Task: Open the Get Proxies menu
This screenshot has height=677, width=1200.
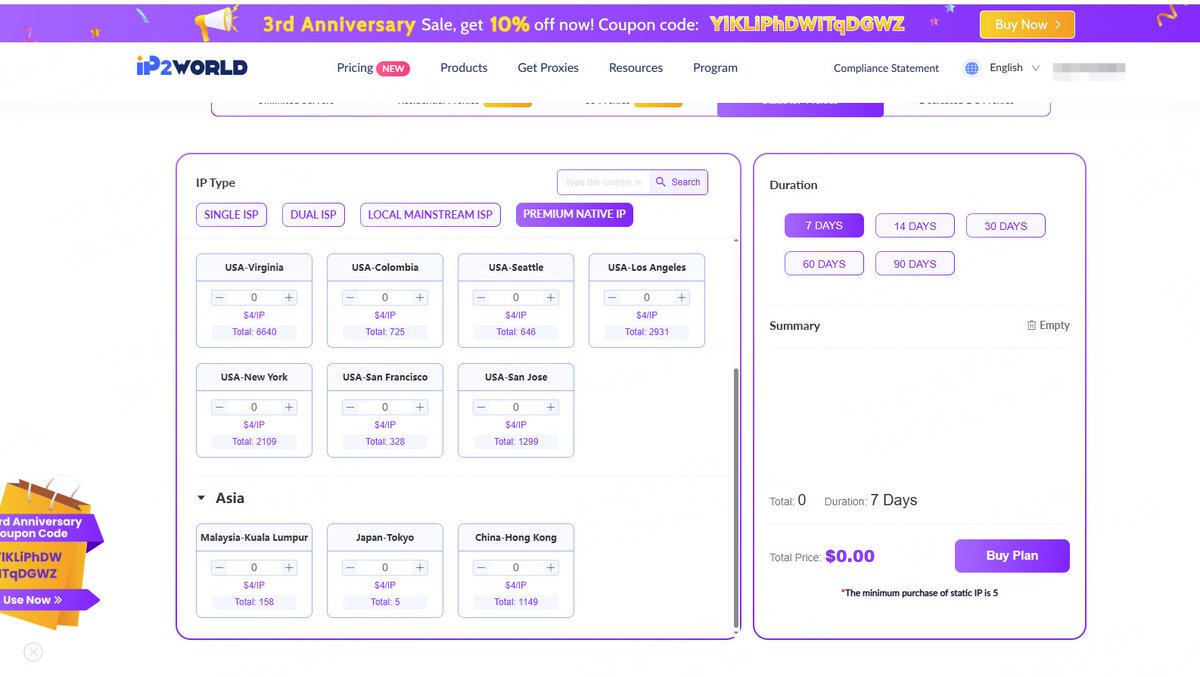Action: 548,68
